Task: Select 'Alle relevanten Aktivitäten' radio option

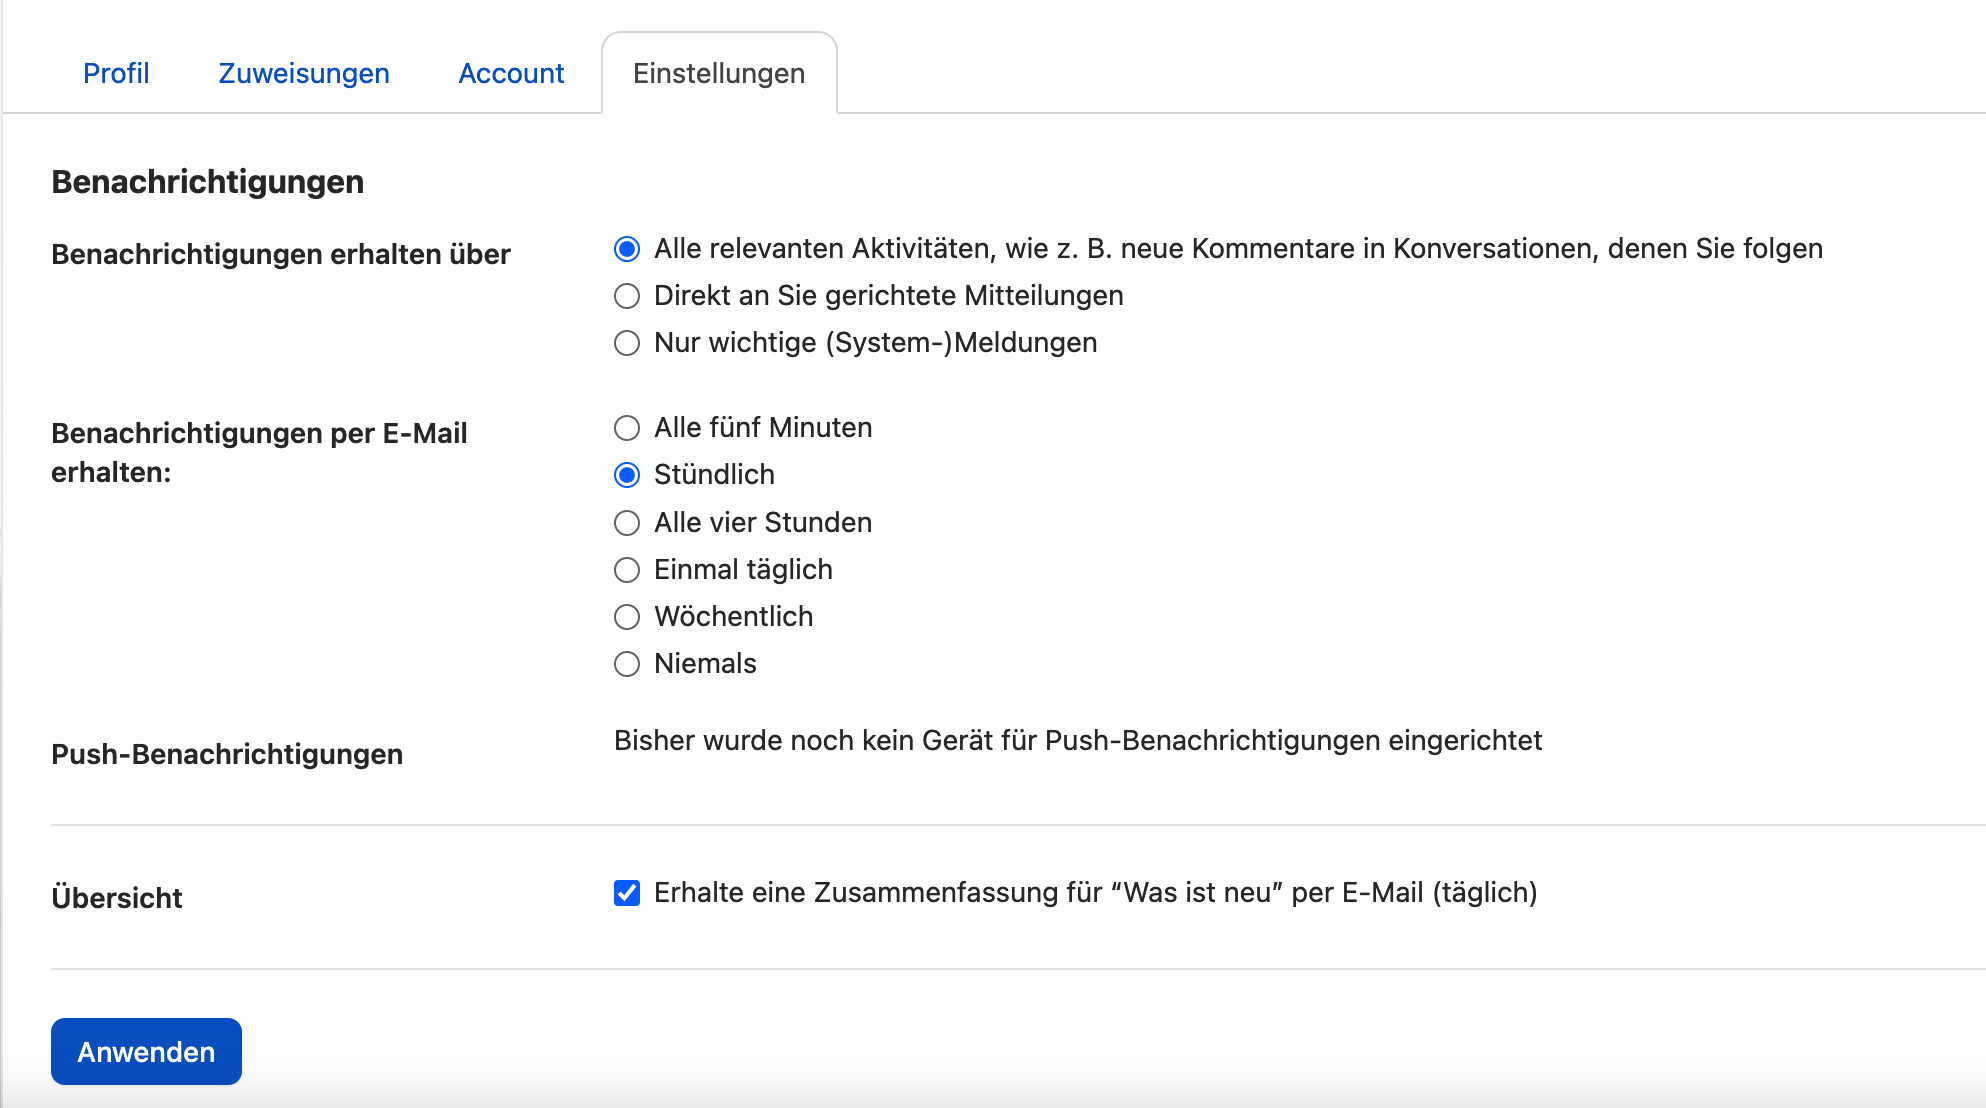Action: [x=627, y=249]
